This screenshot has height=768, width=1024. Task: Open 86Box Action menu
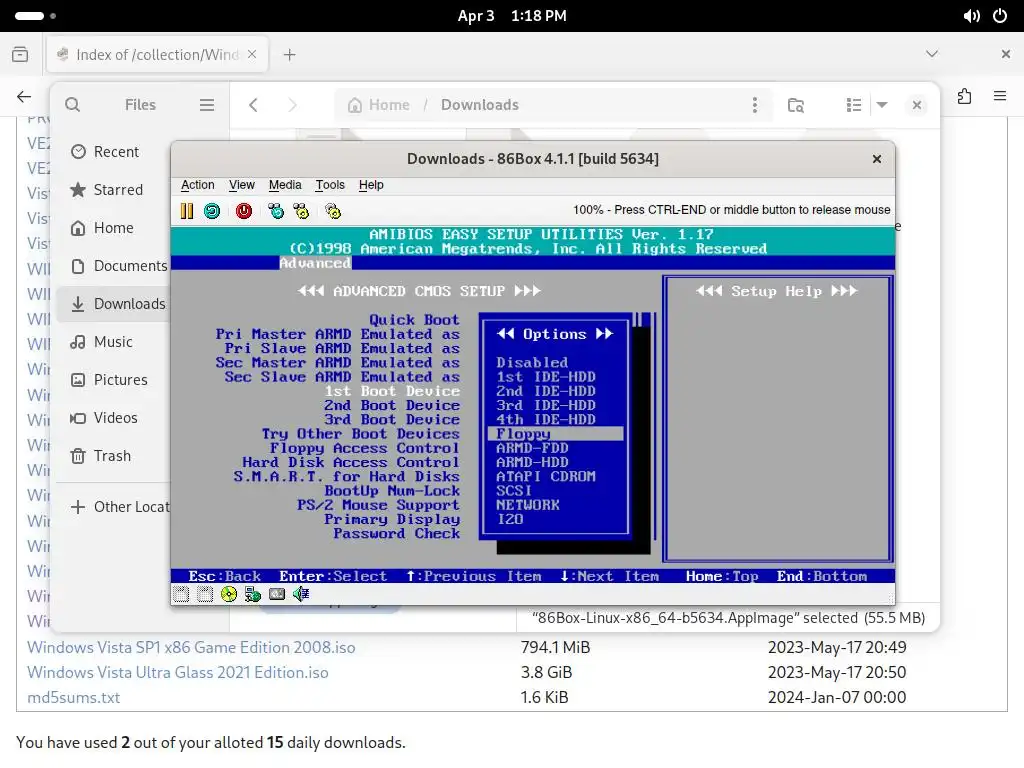(197, 185)
